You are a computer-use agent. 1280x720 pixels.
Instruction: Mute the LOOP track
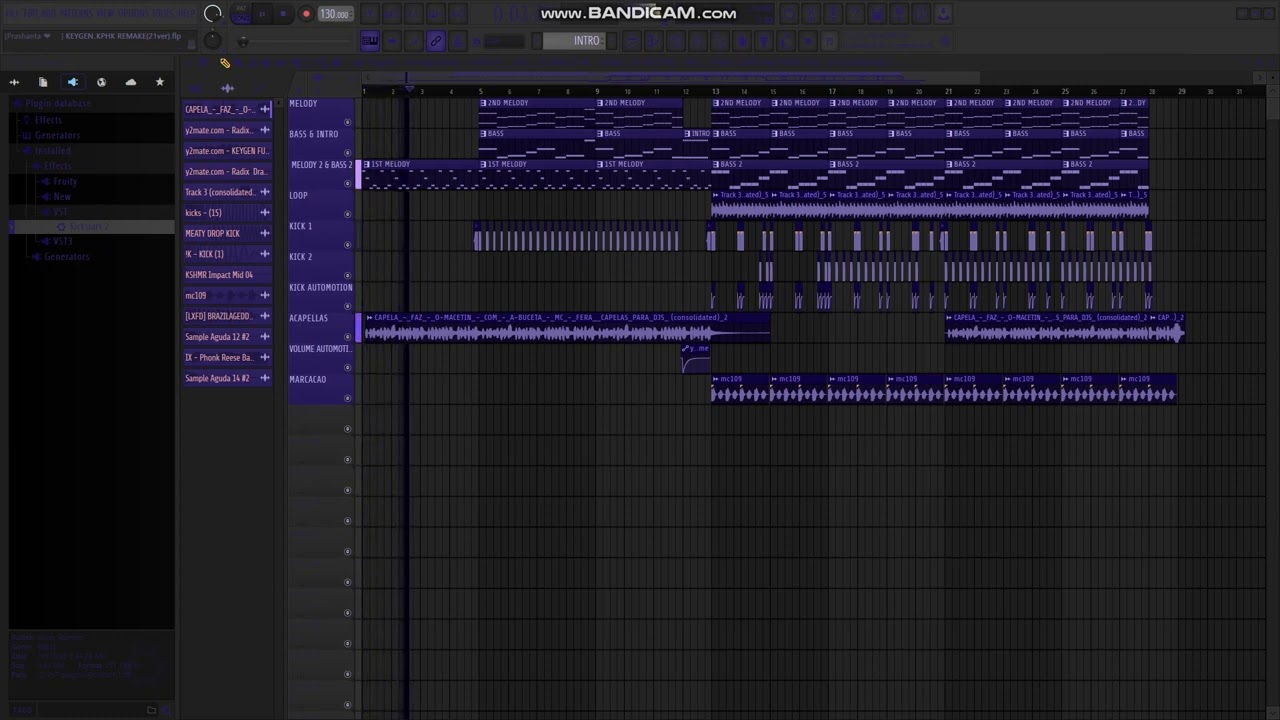(348, 214)
